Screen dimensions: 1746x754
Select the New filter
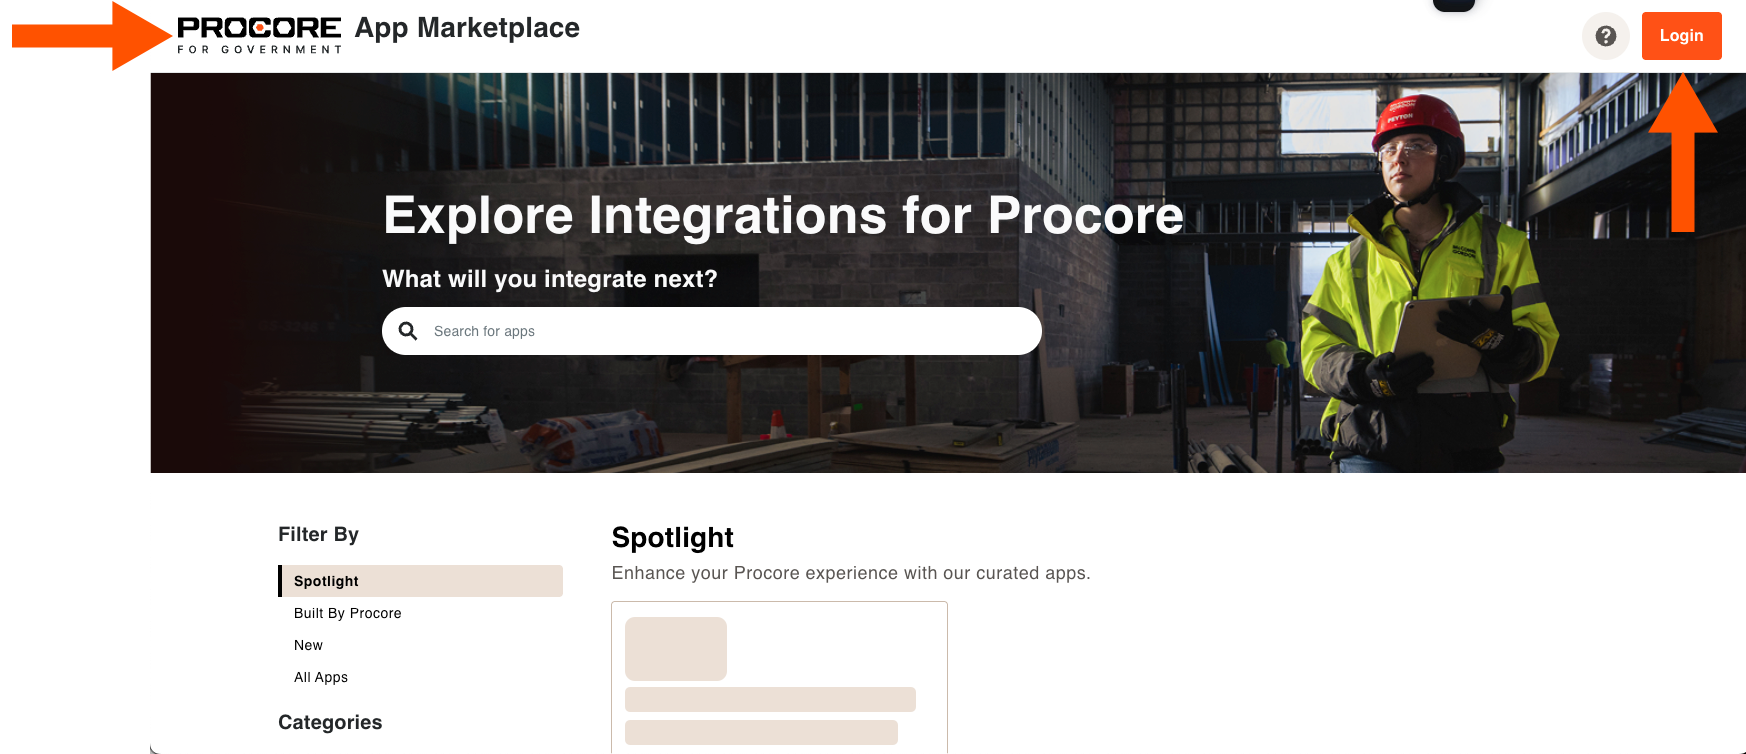pyautogui.click(x=308, y=645)
